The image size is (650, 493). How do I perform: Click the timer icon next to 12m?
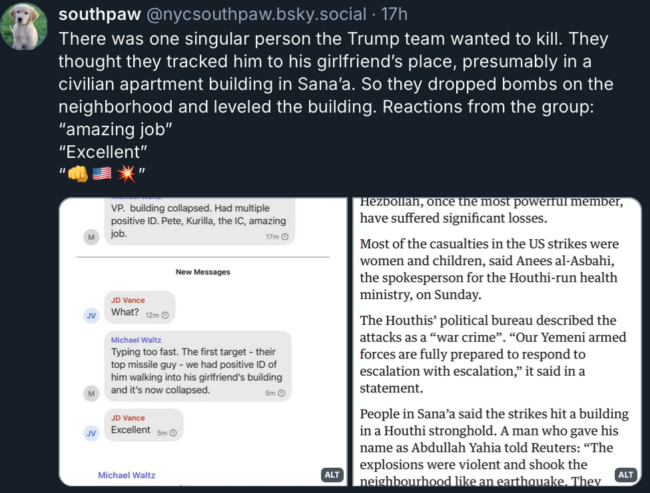(x=165, y=315)
